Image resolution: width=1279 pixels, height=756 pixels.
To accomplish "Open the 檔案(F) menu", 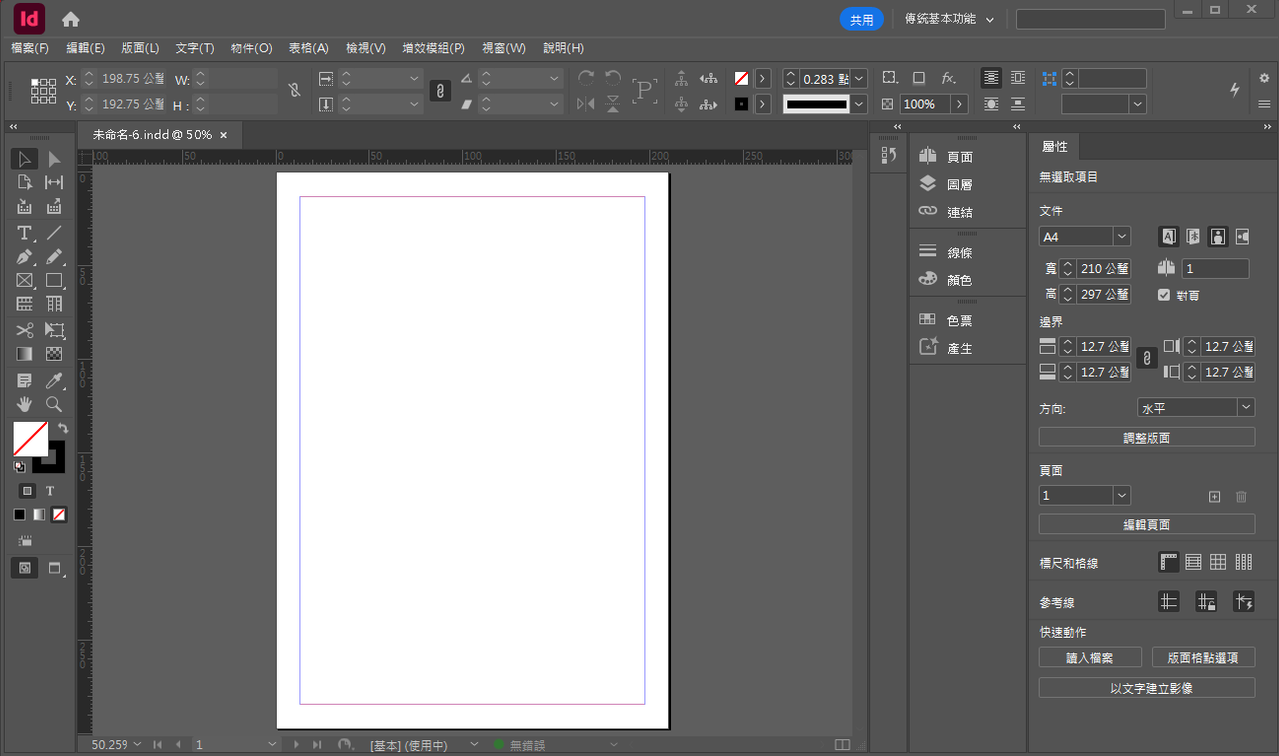I will [30, 48].
